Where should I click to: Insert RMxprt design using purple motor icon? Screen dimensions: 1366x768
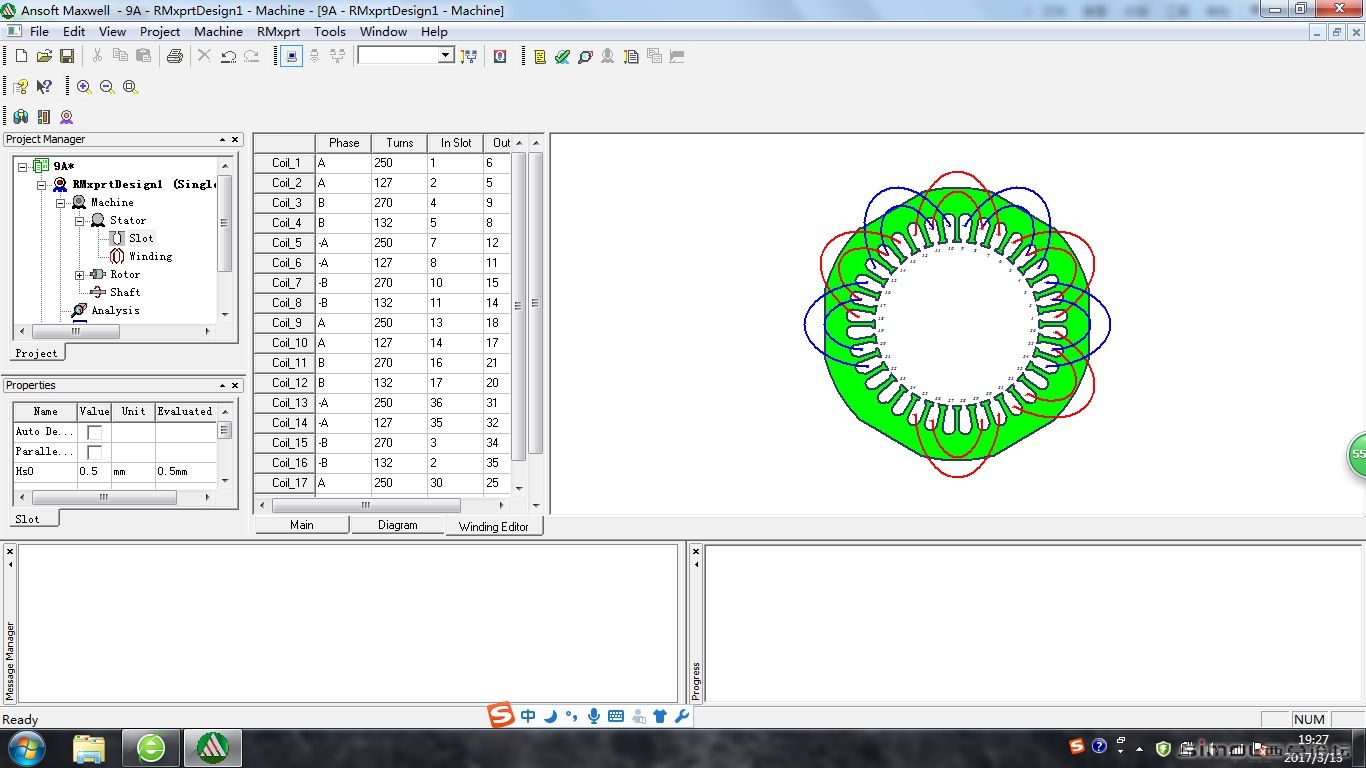pos(66,117)
